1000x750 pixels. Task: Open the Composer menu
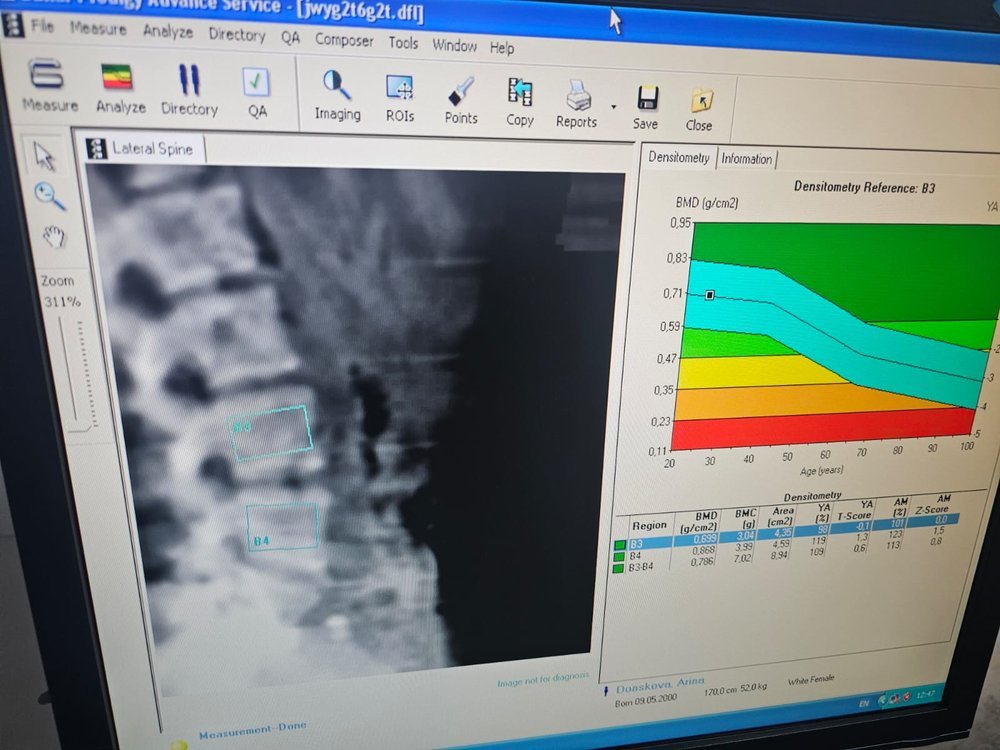[x=344, y=41]
